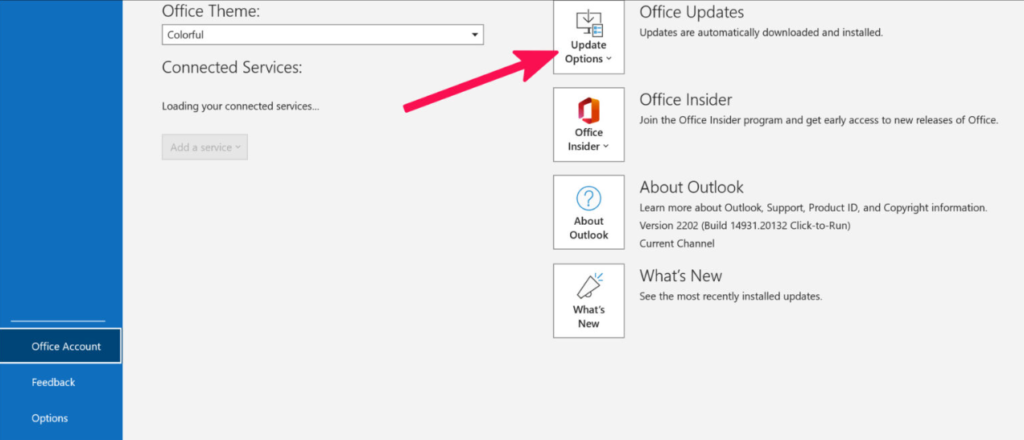Click 'See the most recently installed updates.'
Image resolution: width=1024 pixels, height=440 pixels.
(x=731, y=296)
